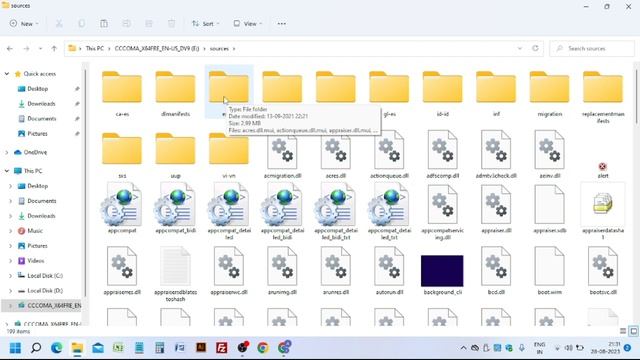This screenshot has height=360, width=640.
Task: Show hidden system tray icons
Action: (463, 348)
